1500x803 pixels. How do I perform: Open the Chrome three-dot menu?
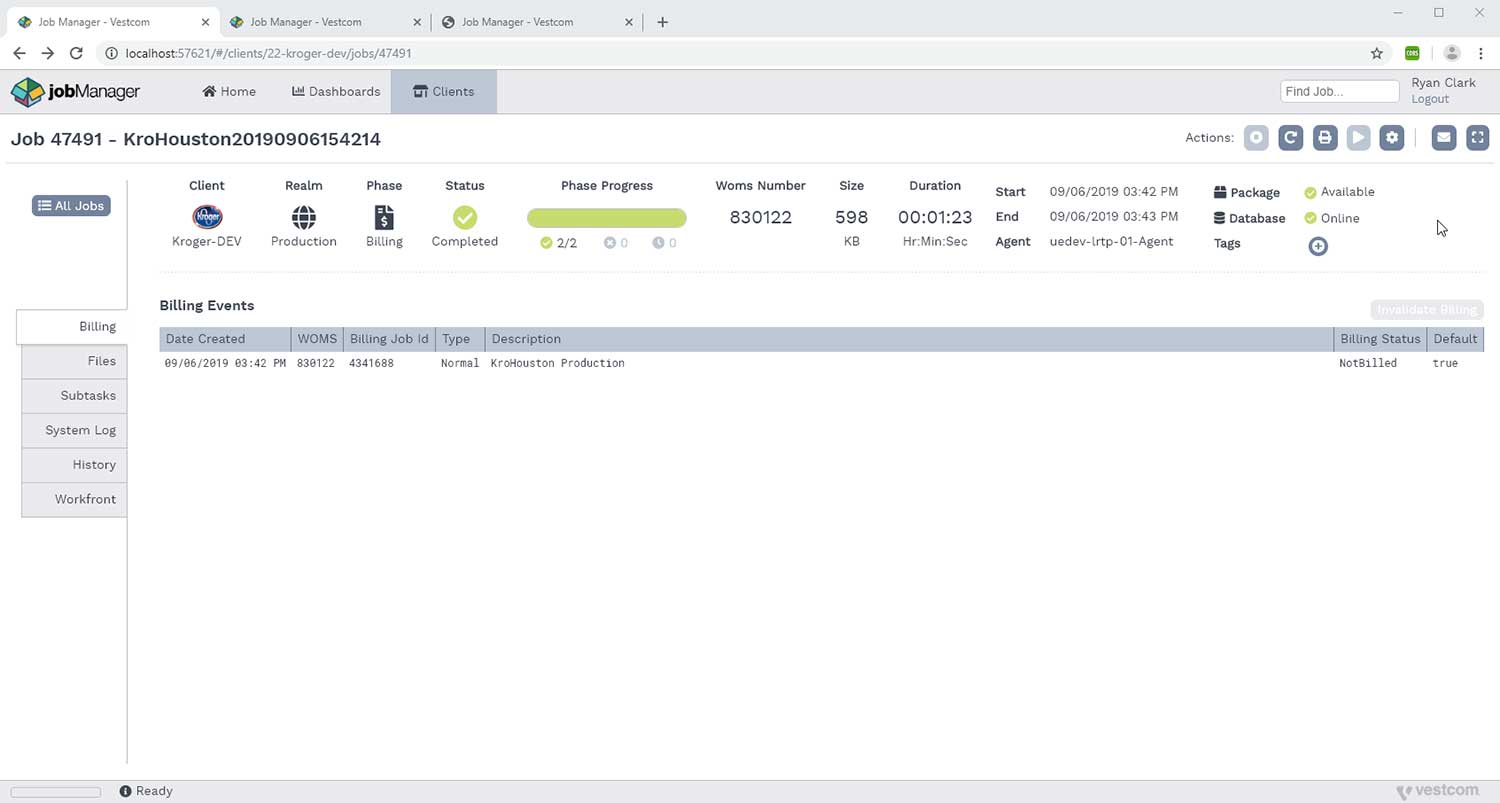[x=1481, y=53]
